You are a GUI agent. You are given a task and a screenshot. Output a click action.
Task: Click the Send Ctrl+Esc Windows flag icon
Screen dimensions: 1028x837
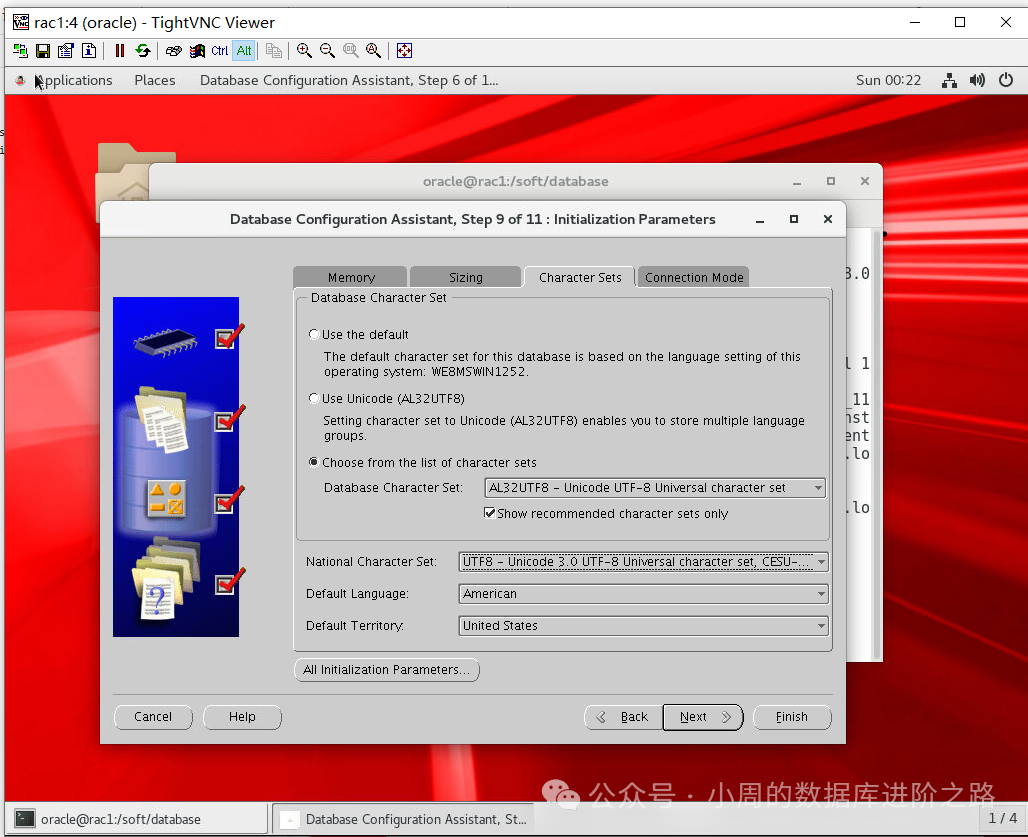(x=197, y=50)
